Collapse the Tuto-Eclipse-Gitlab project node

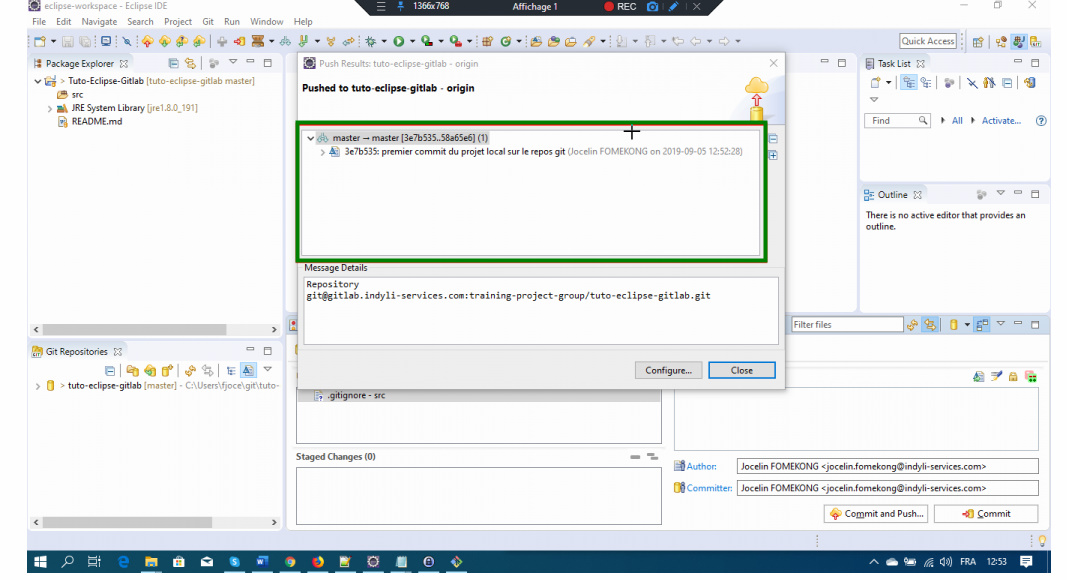(x=37, y=81)
